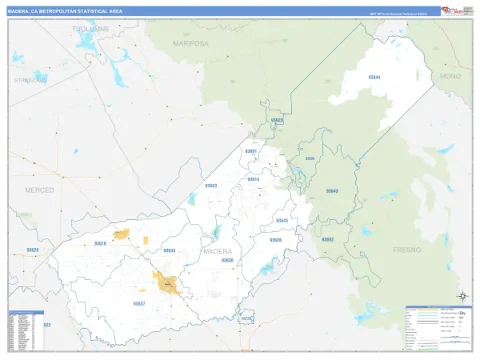This screenshot has width=480, height=360.
Task: Click ZIP code label 93643
Action: (x=332, y=191)
